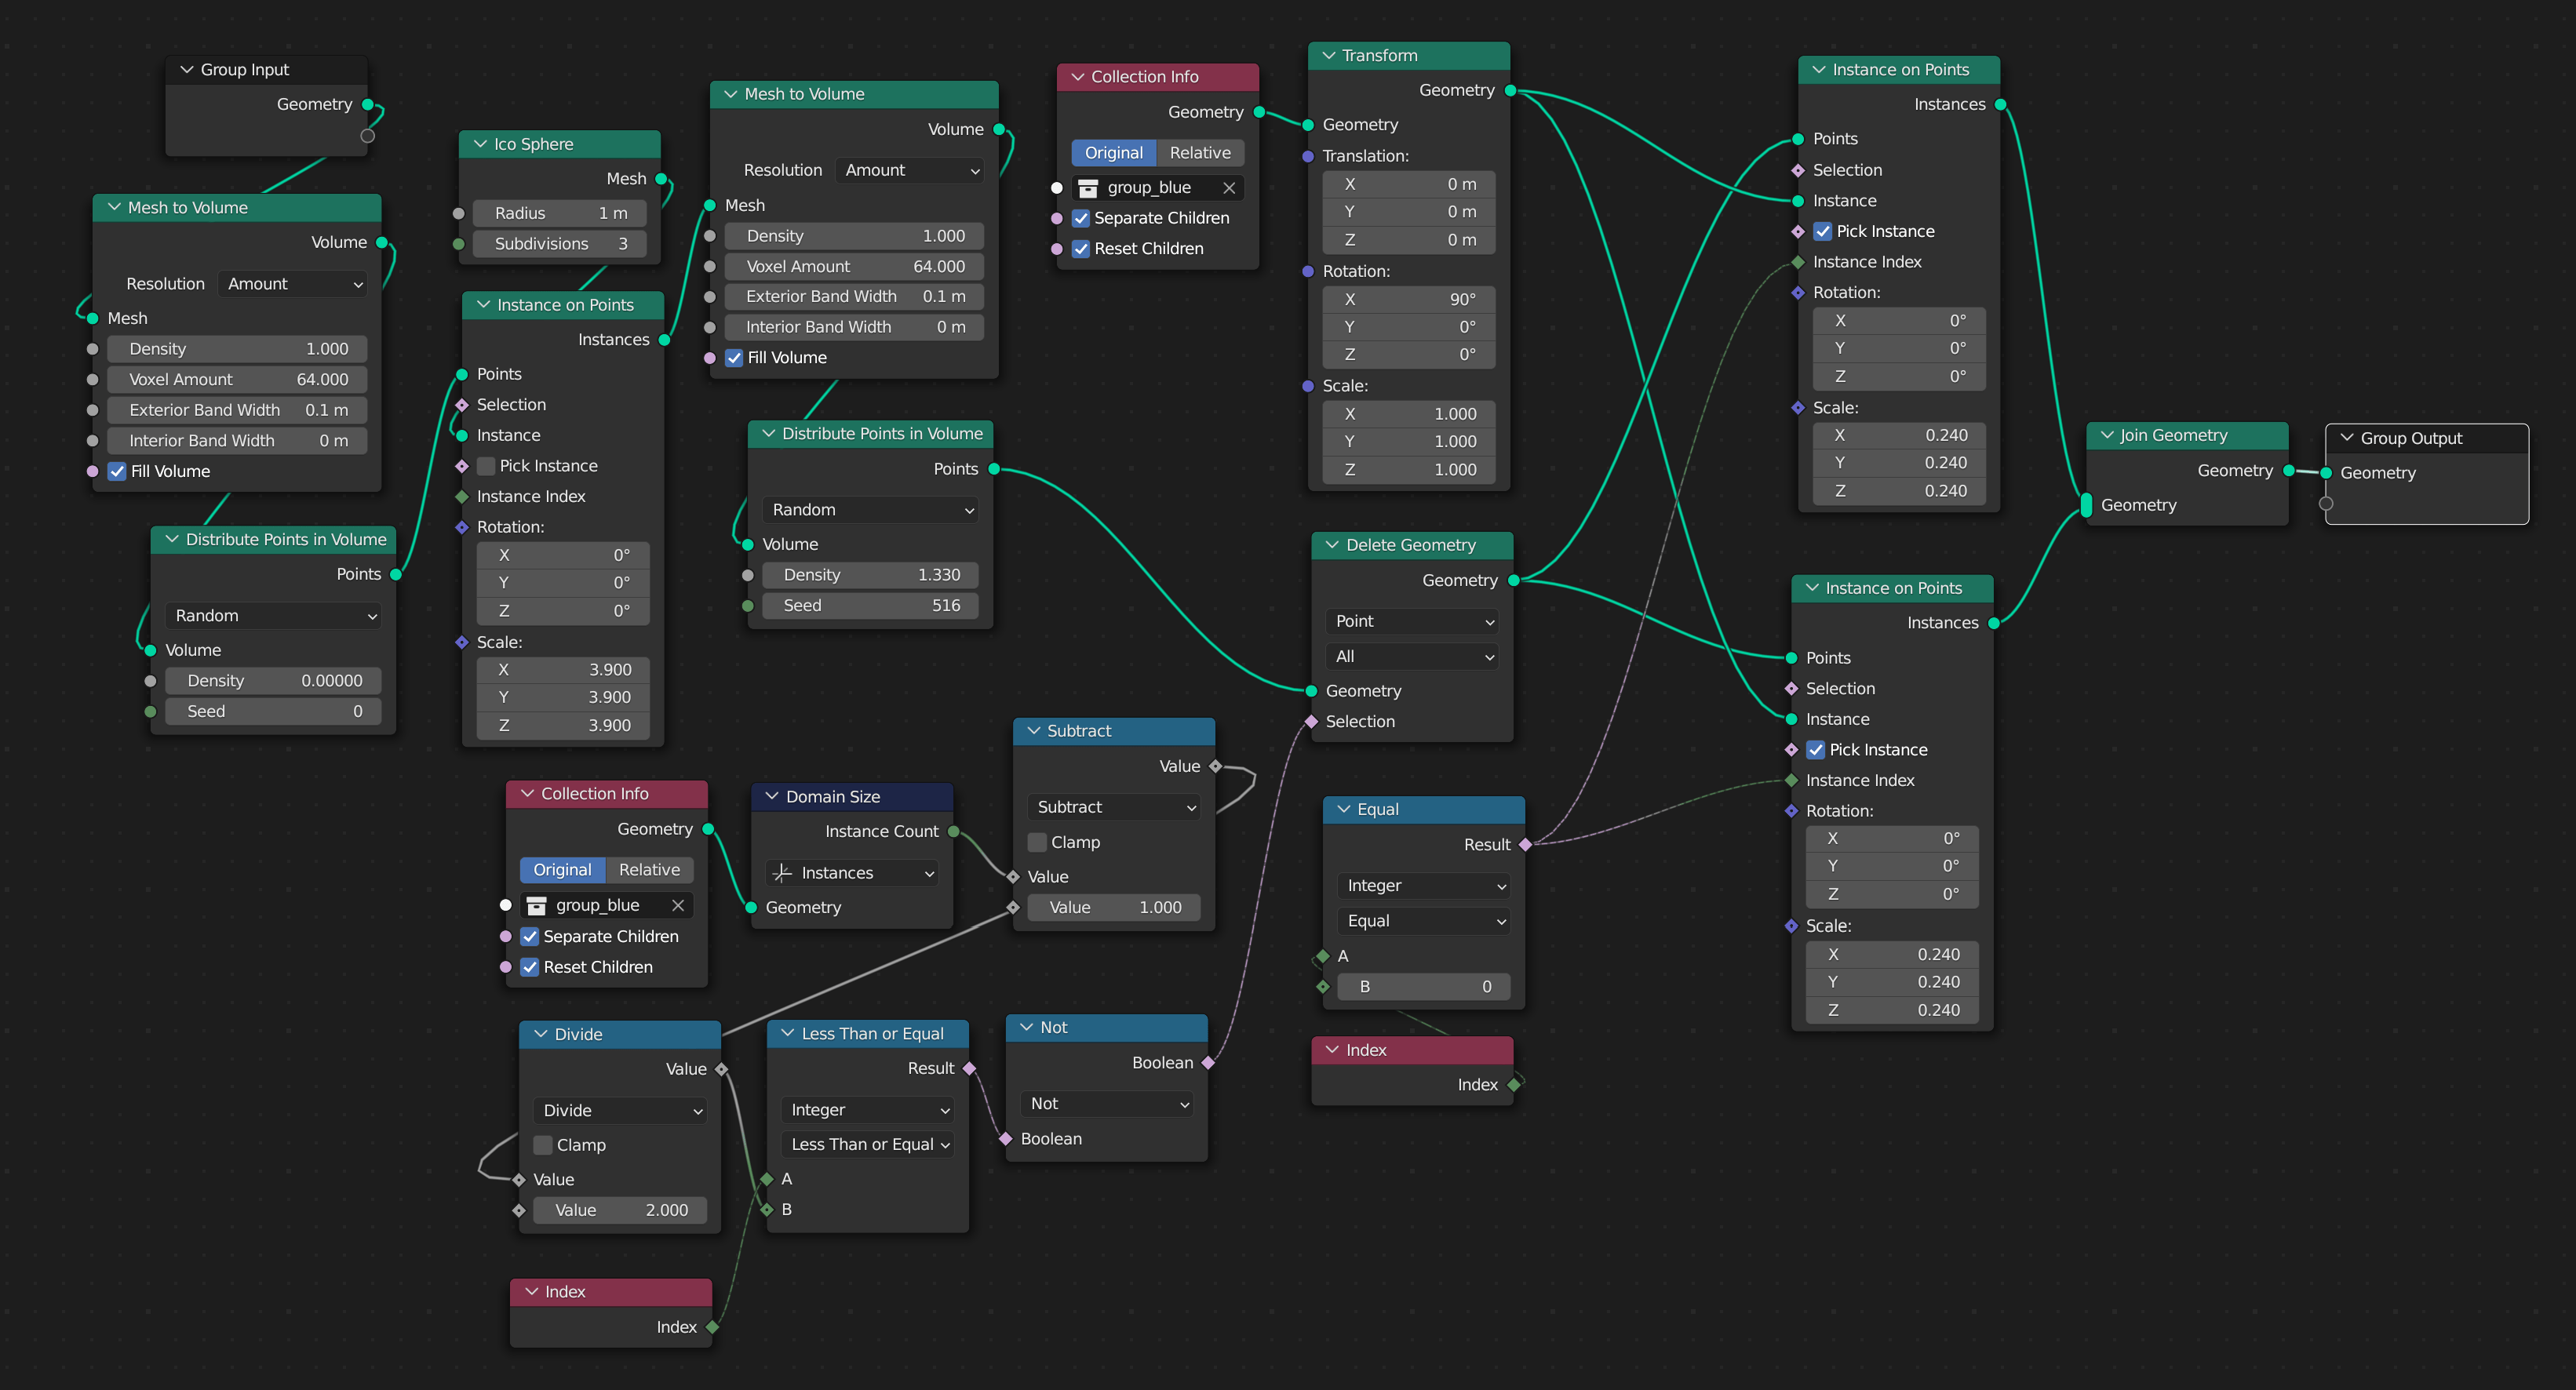Enable Clamp checkbox in Subtract node
Screen dimensions: 2576x1390
pos(1037,842)
